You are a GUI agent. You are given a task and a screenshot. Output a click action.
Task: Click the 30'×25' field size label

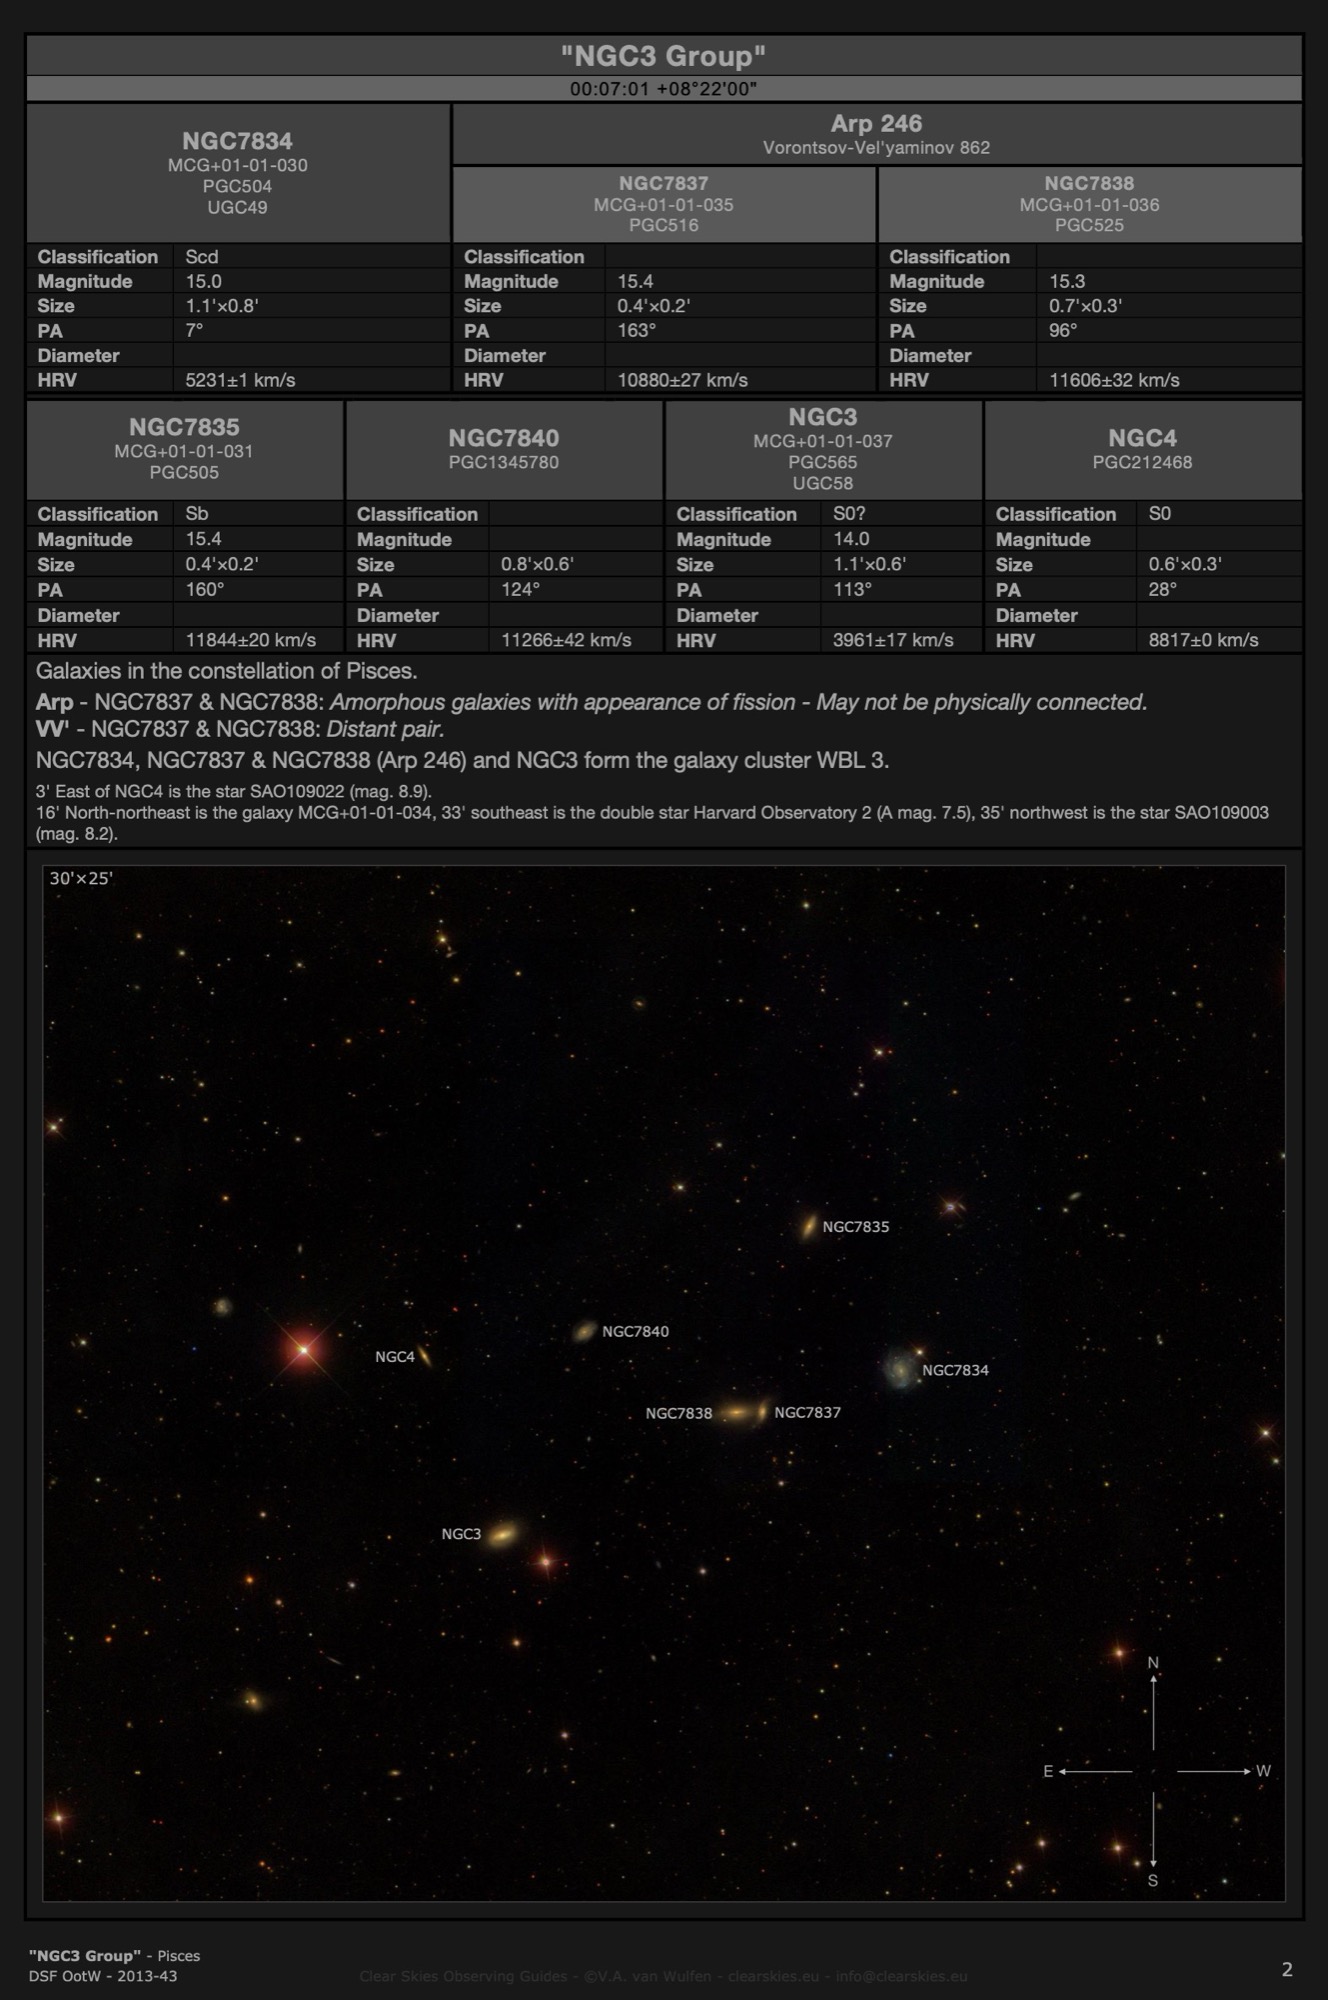pos(81,879)
